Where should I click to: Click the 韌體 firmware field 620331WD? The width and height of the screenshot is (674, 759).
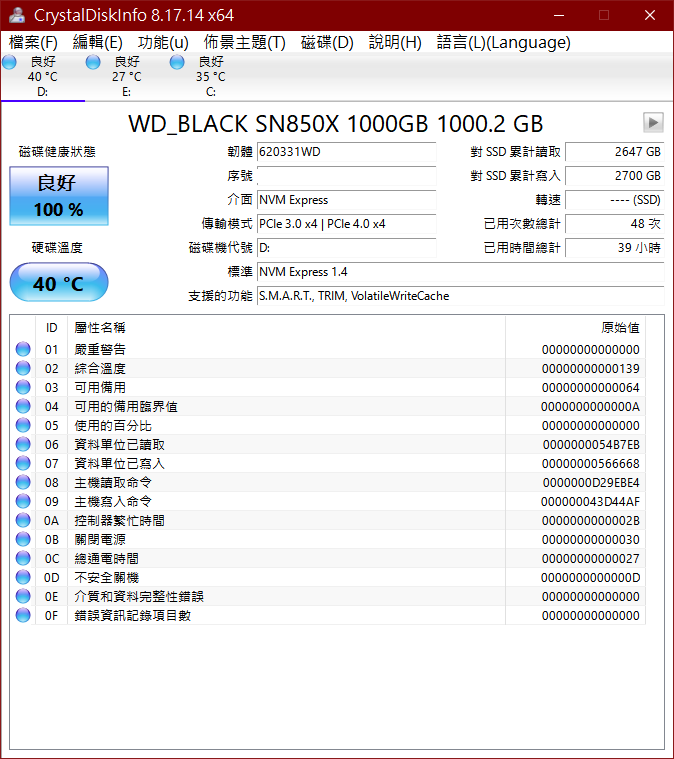[347, 152]
